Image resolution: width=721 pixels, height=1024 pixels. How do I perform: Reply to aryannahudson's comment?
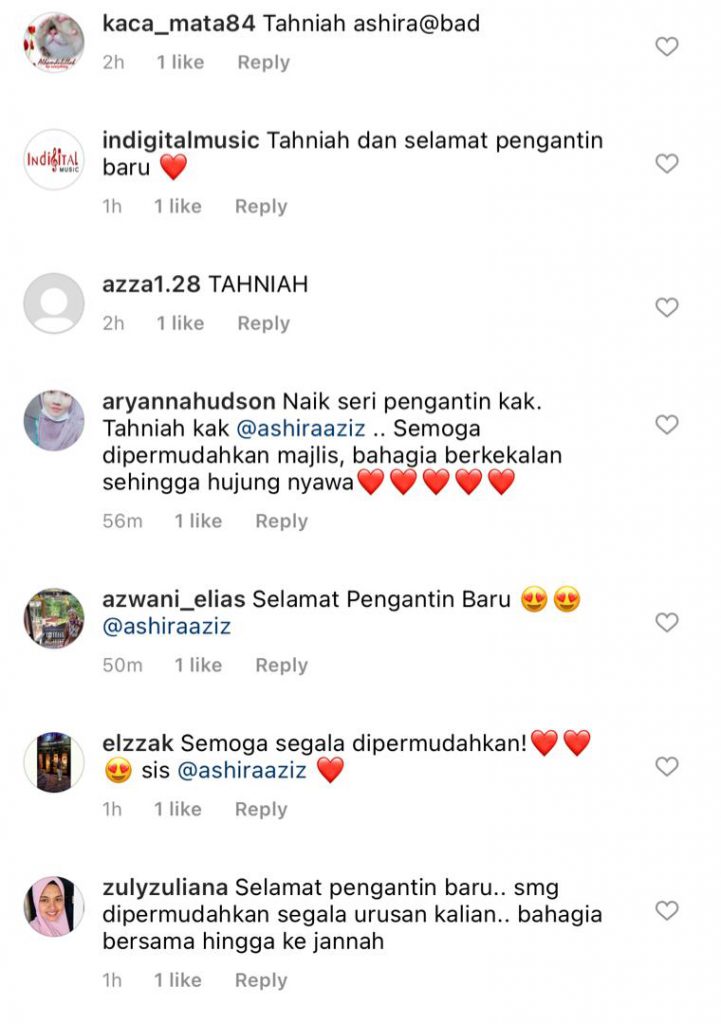(x=281, y=521)
